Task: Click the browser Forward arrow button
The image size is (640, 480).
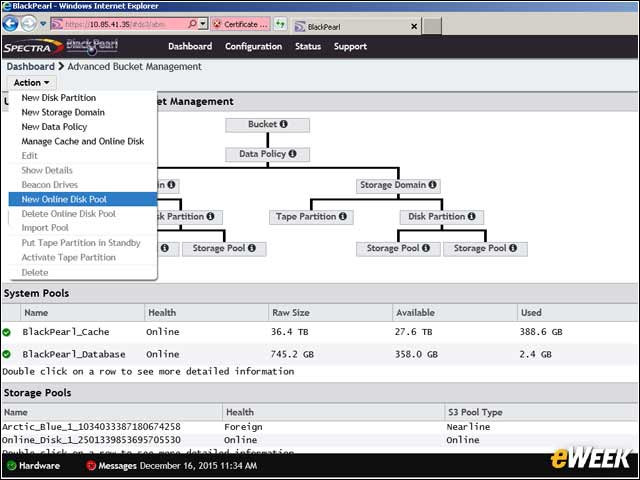Action: [29, 24]
